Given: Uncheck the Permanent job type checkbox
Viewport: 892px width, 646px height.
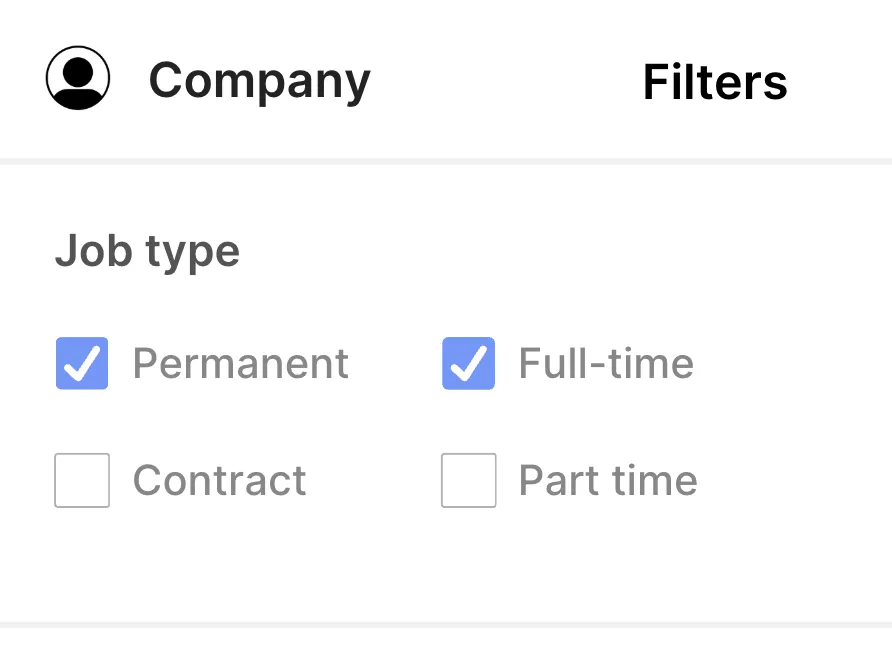Looking at the screenshot, I should coord(82,364).
